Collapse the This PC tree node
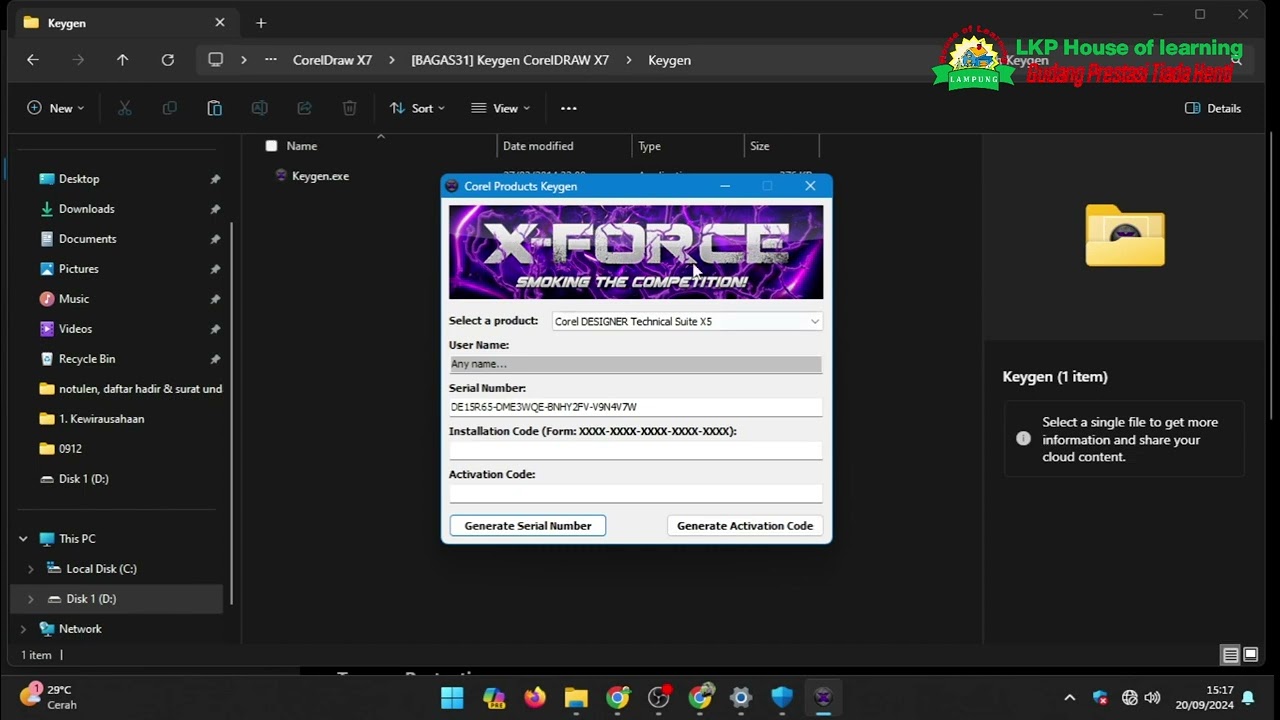1280x720 pixels. click(23, 539)
